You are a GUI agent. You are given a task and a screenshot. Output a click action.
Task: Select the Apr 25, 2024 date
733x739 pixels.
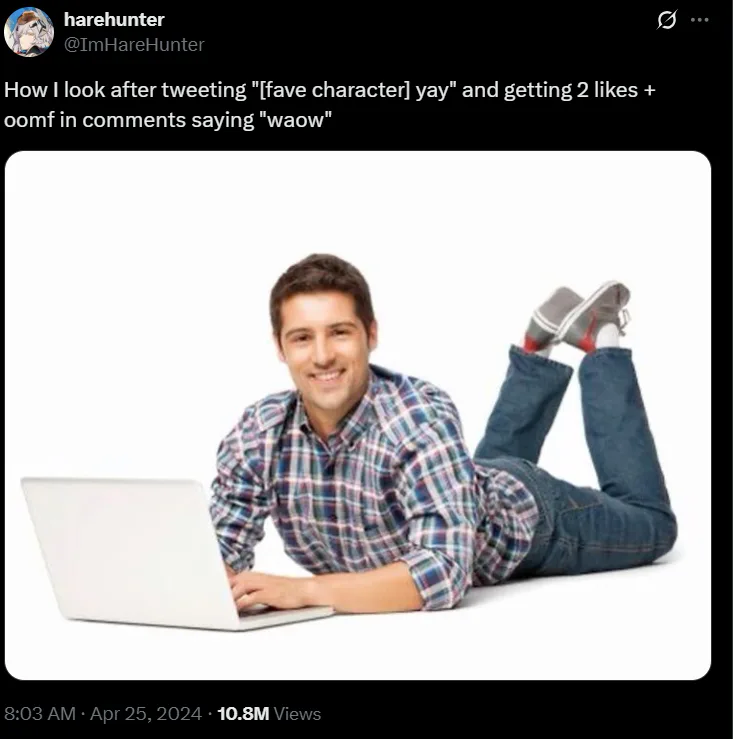(x=146, y=713)
